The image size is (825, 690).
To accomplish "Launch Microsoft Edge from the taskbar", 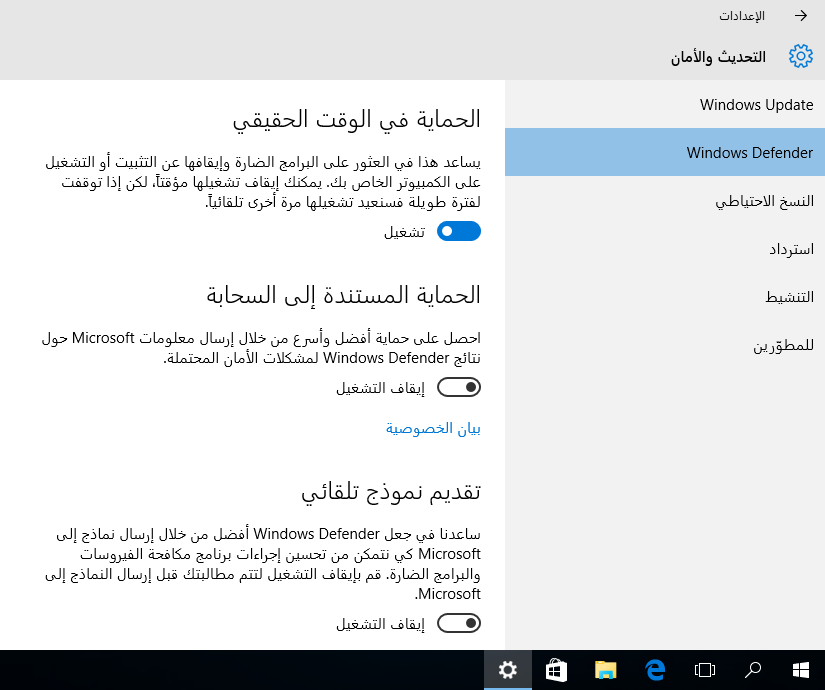I will (656, 670).
